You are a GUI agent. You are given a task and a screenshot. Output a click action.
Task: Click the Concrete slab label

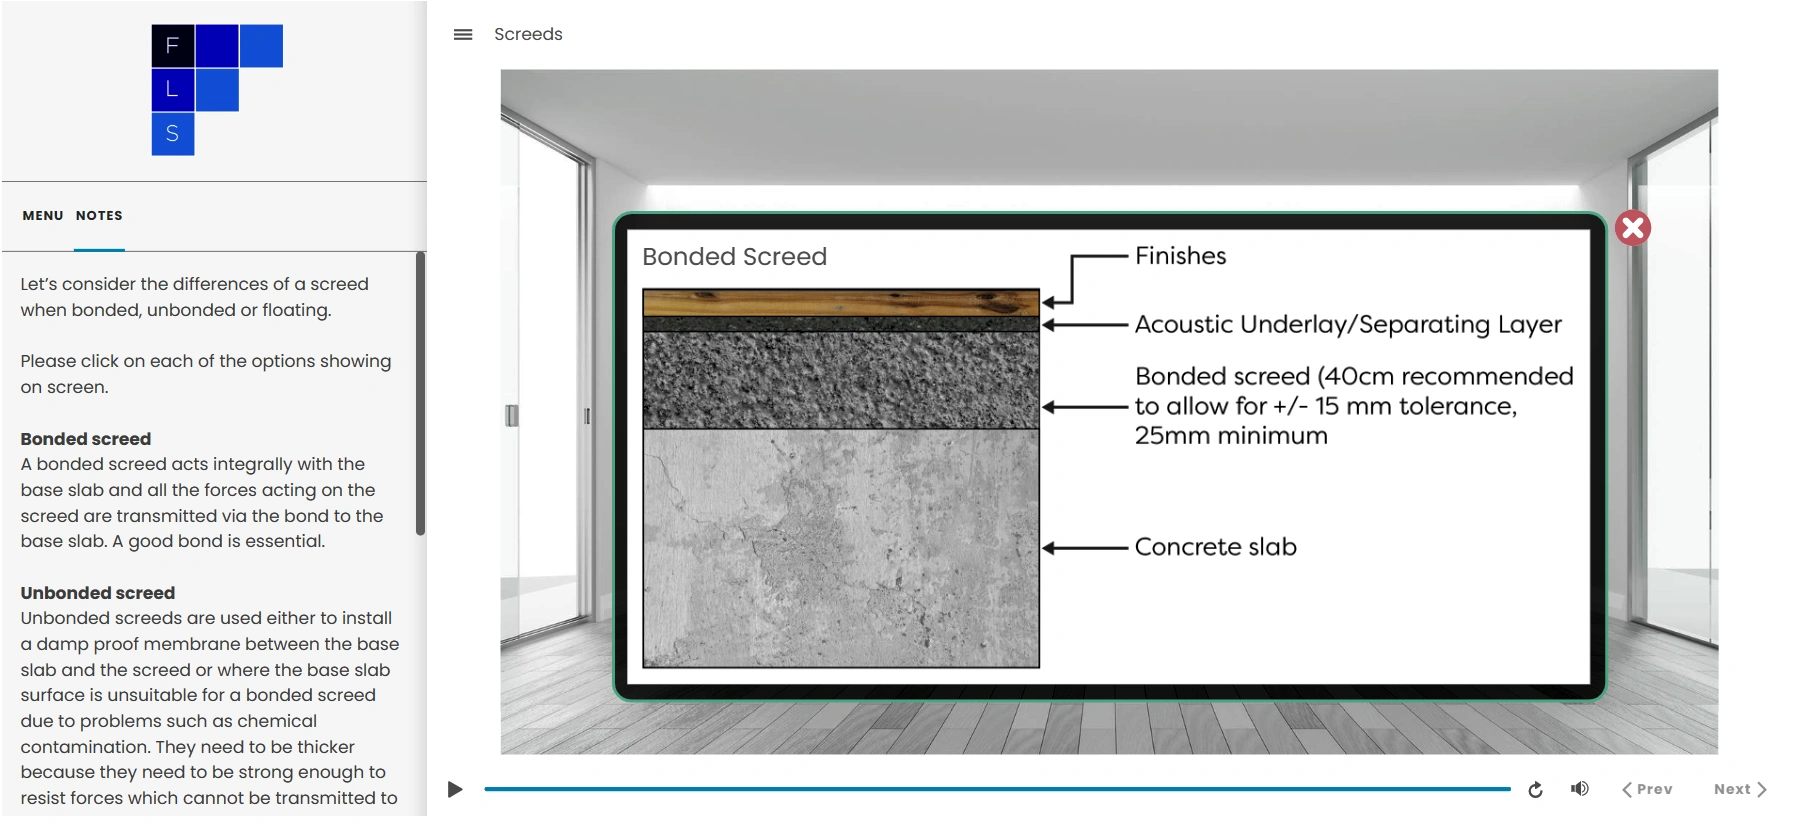click(x=1215, y=548)
